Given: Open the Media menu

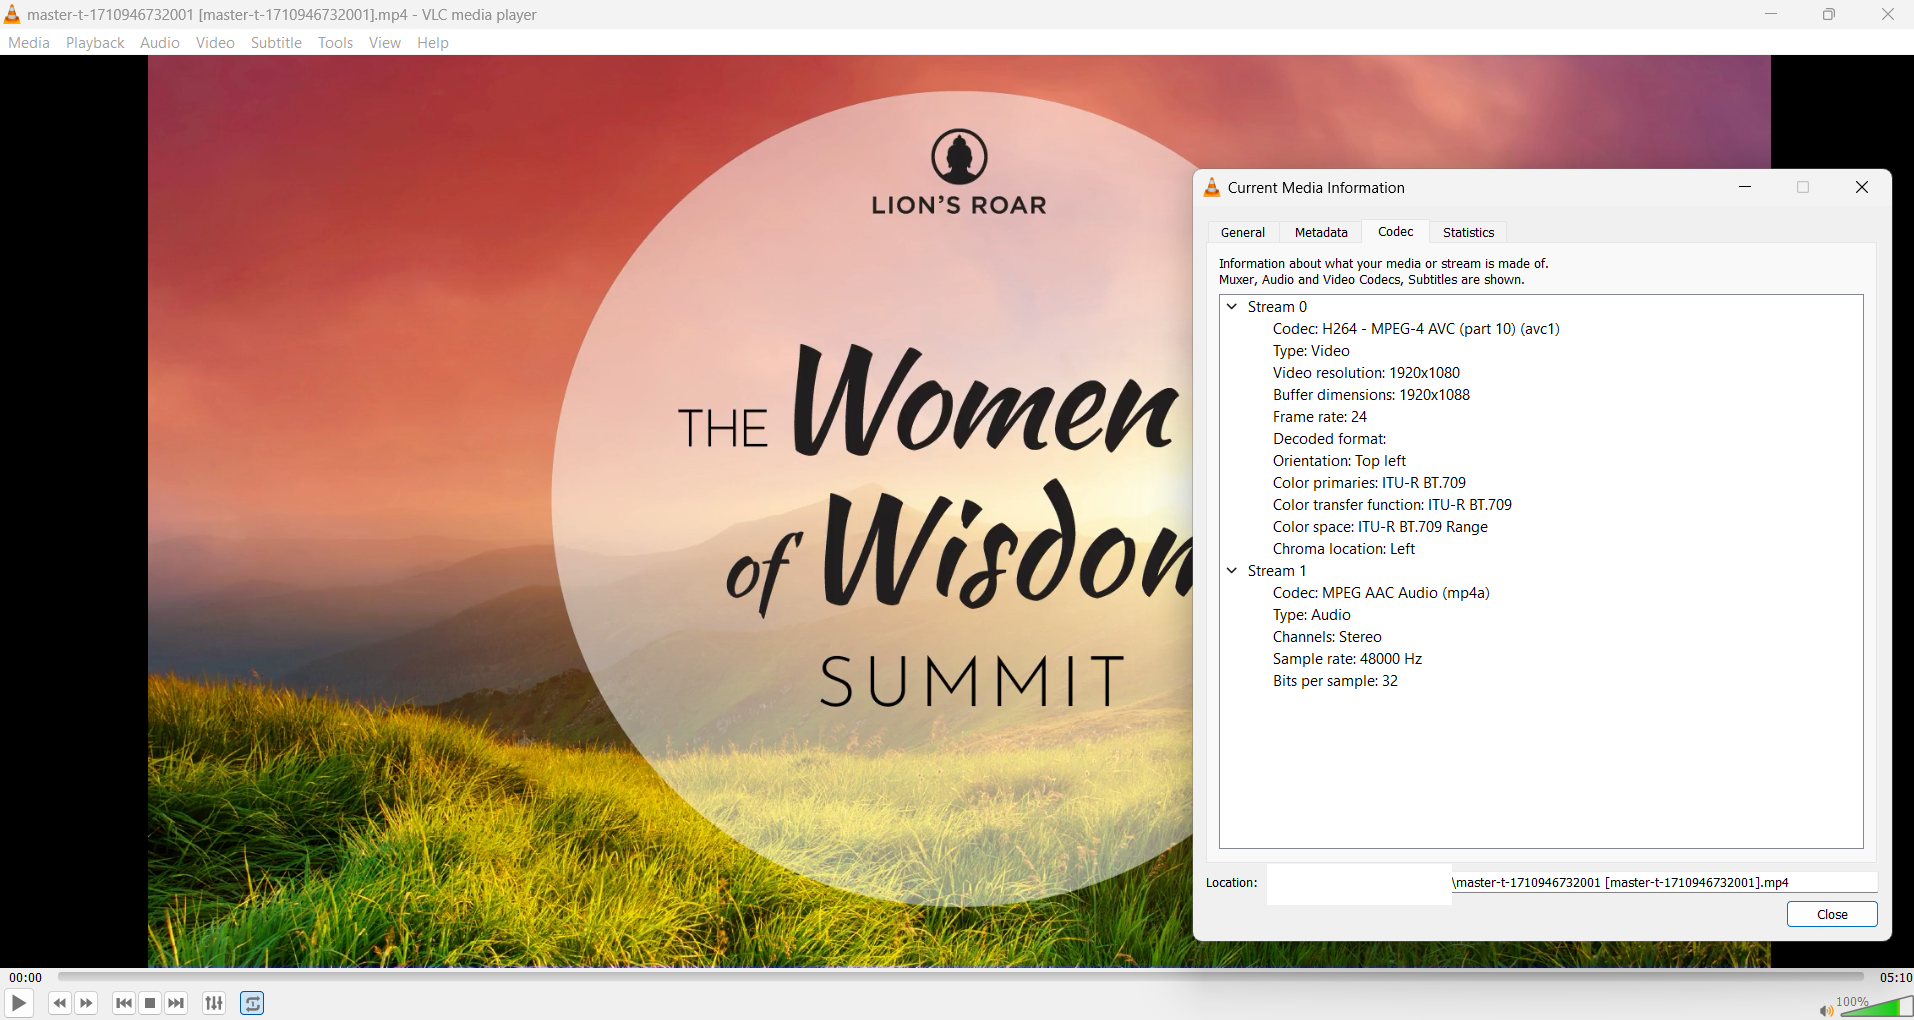Looking at the screenshot, I should point(29,43).
